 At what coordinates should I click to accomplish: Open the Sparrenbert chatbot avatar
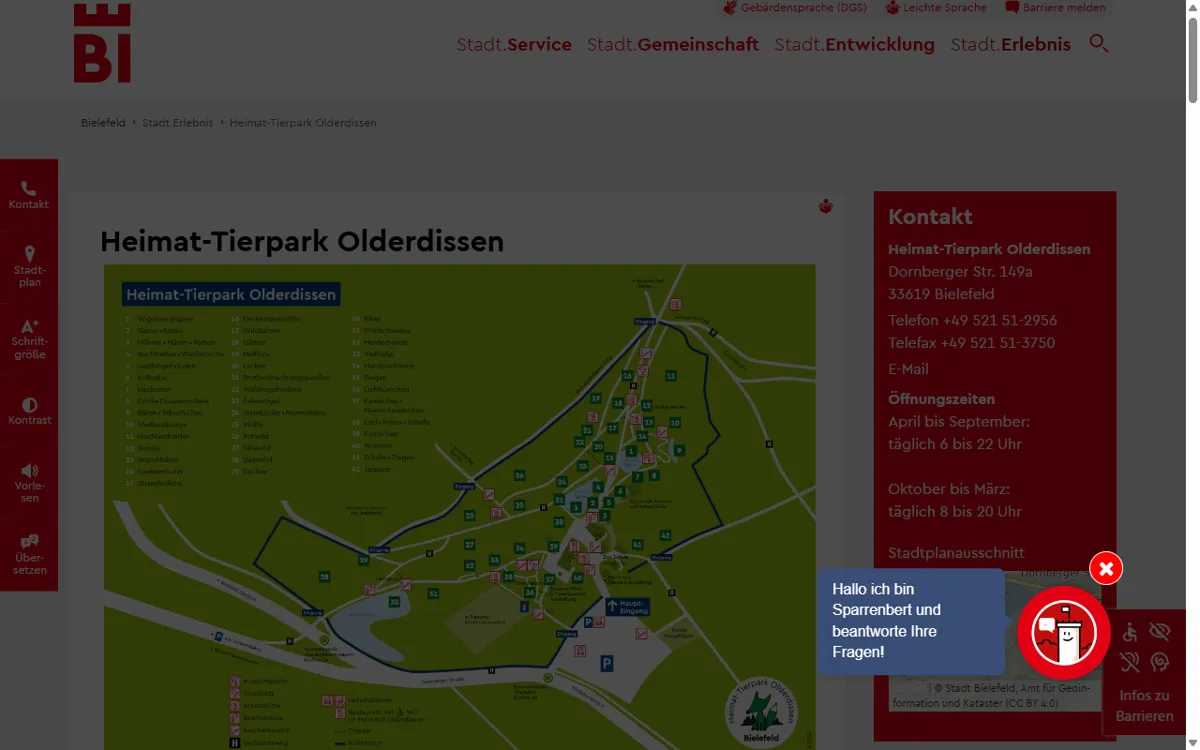pyautogui.click(x=1064, y=633)
